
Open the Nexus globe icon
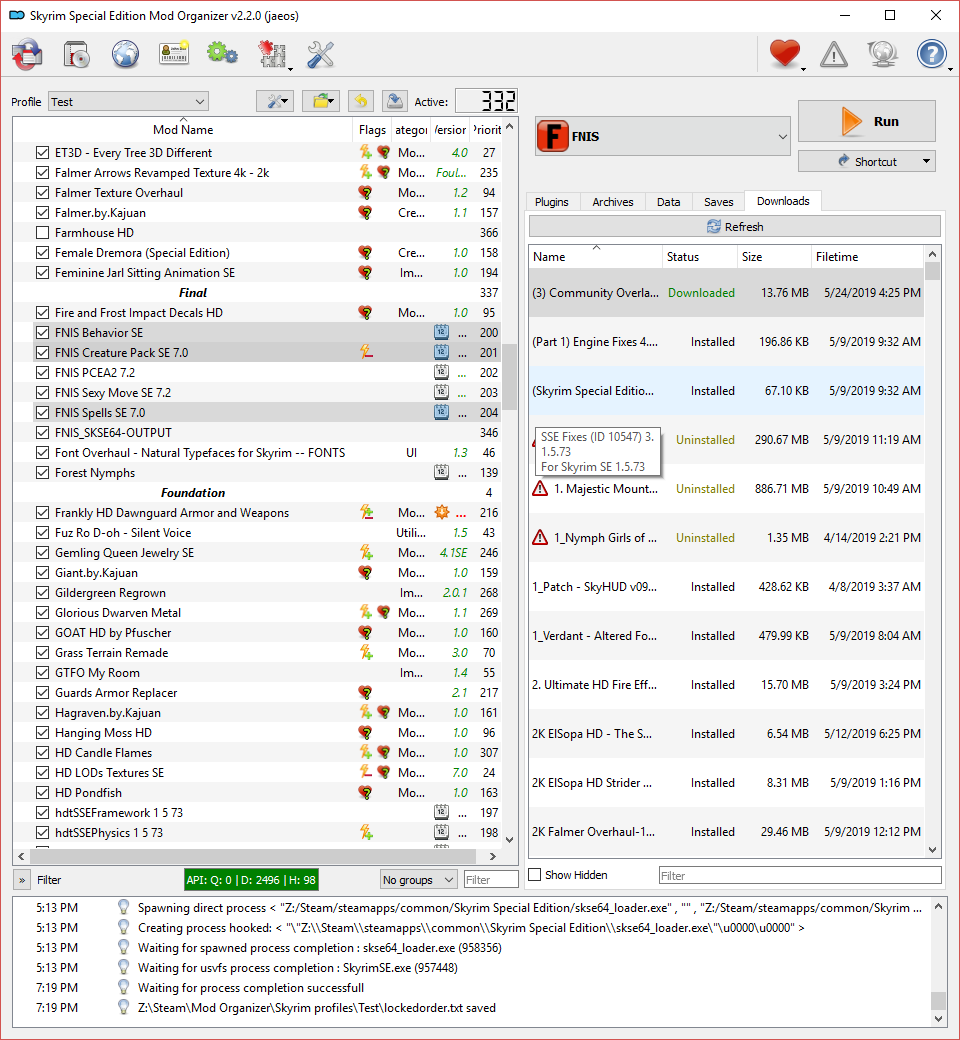(x=125, y=54)
